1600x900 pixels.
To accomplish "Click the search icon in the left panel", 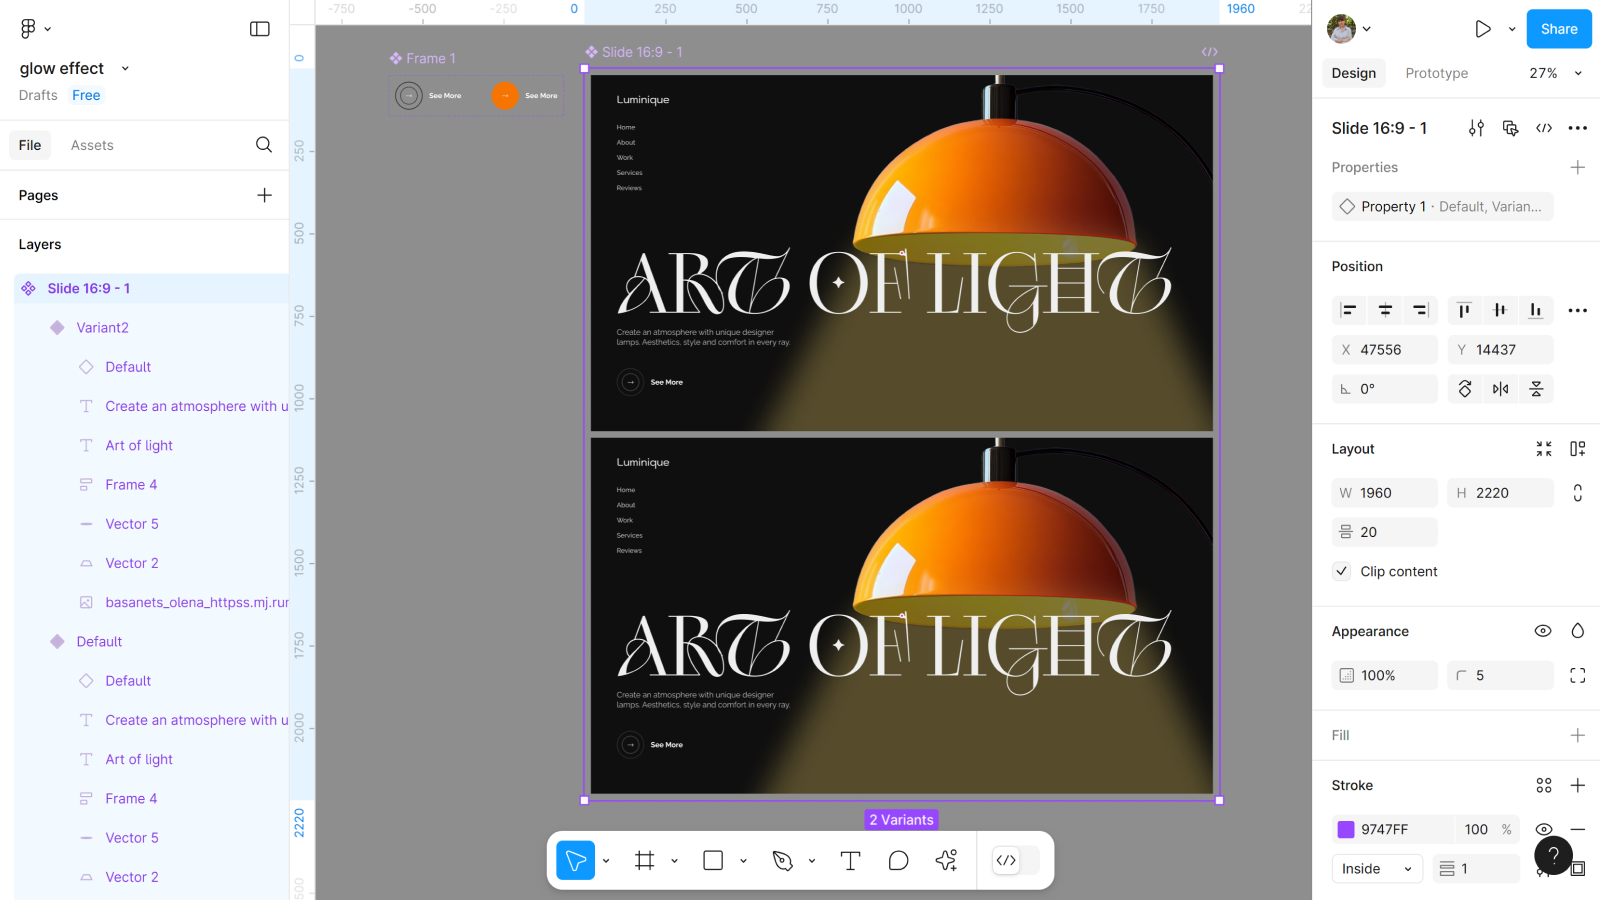I will coord(264,145).
